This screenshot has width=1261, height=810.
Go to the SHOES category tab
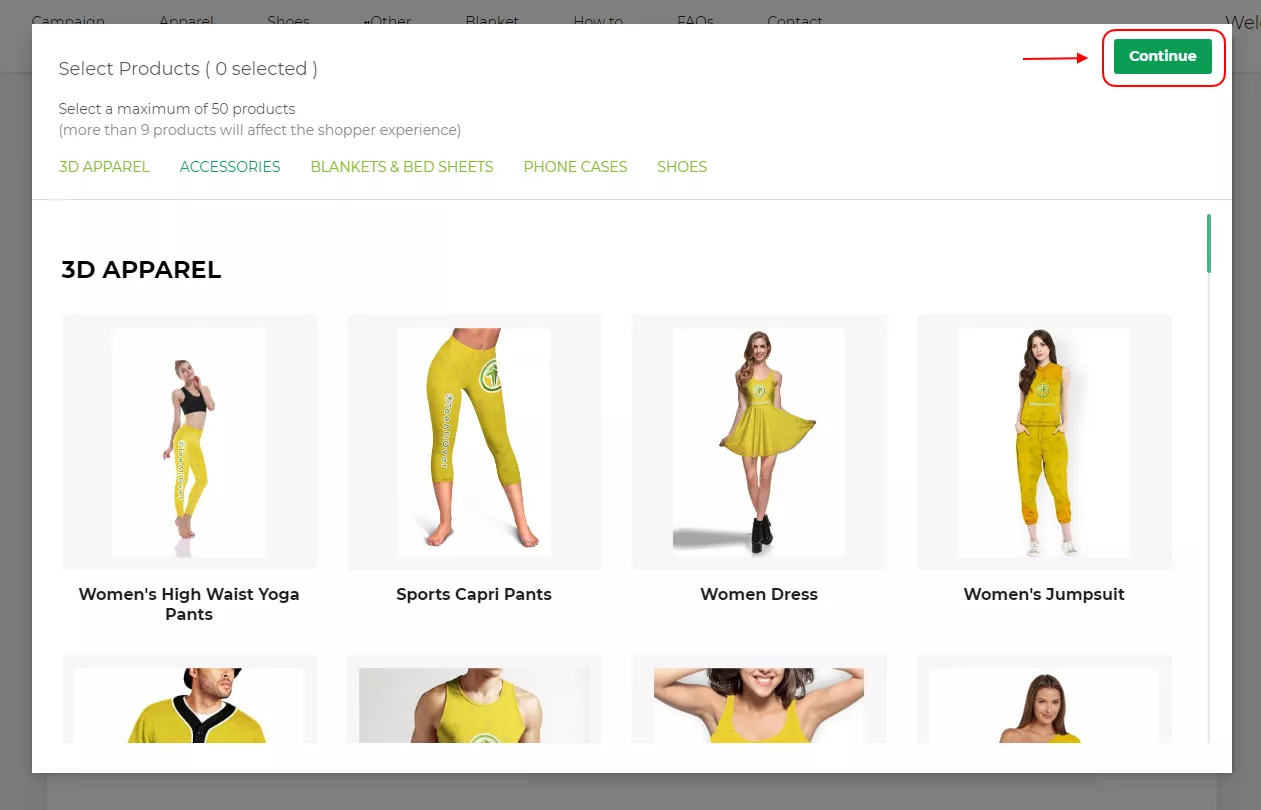click(682, 167)
